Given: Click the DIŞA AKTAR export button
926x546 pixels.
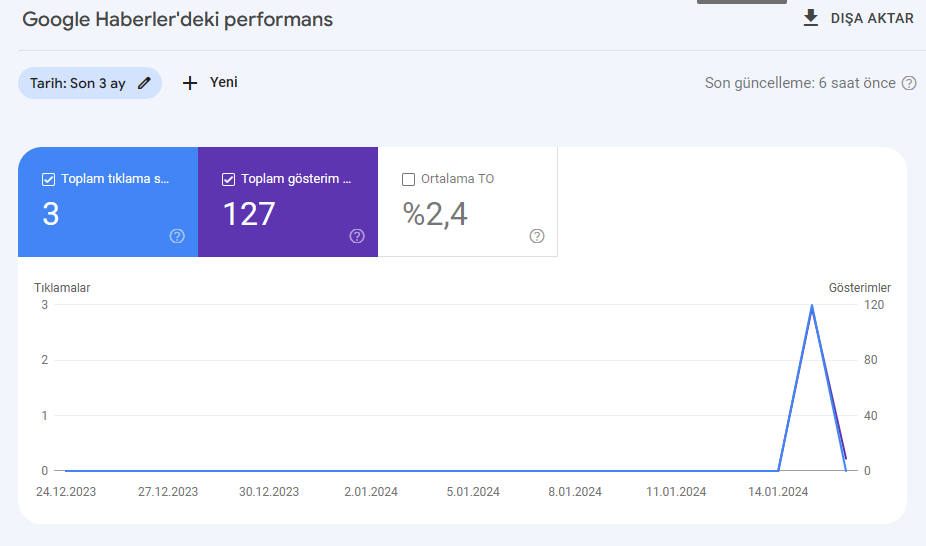Looking at the screenshot, I should pyautogui.click(x=858, y=18).
